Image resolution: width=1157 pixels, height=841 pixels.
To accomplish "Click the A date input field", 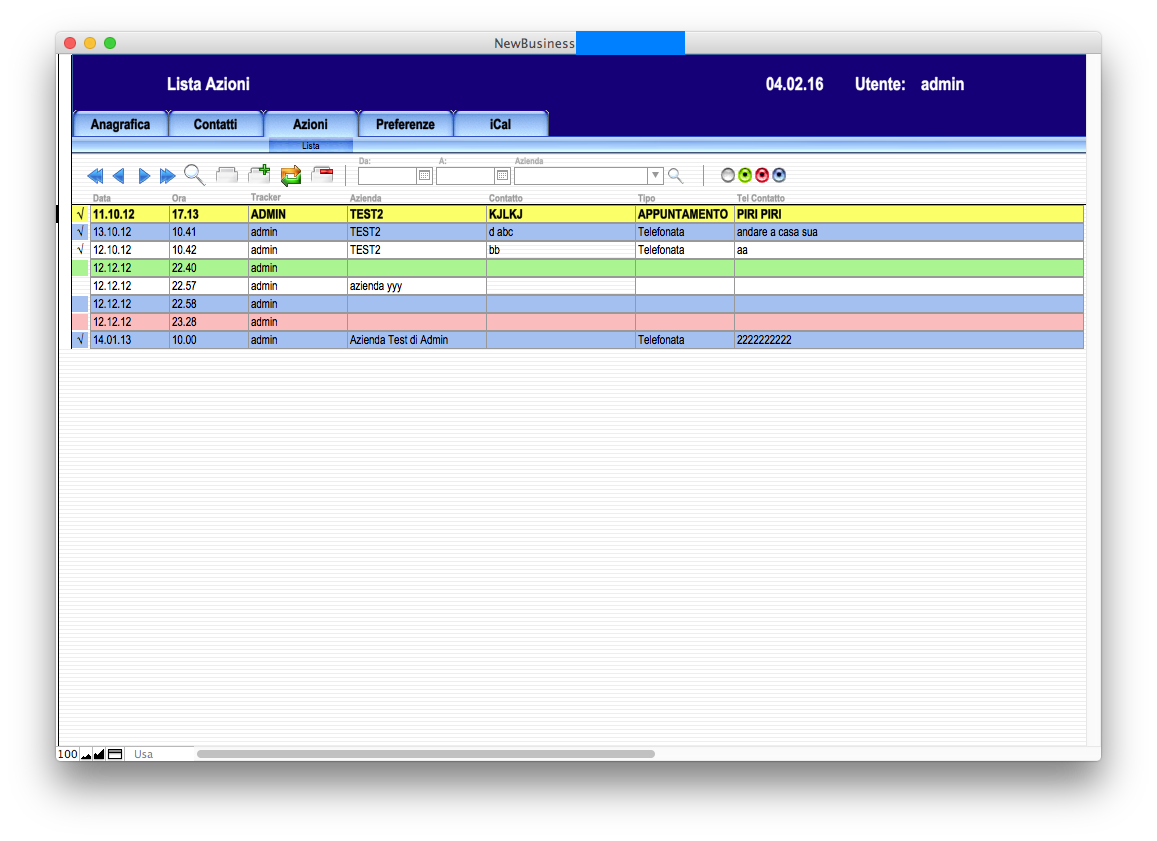I will 466,176.
